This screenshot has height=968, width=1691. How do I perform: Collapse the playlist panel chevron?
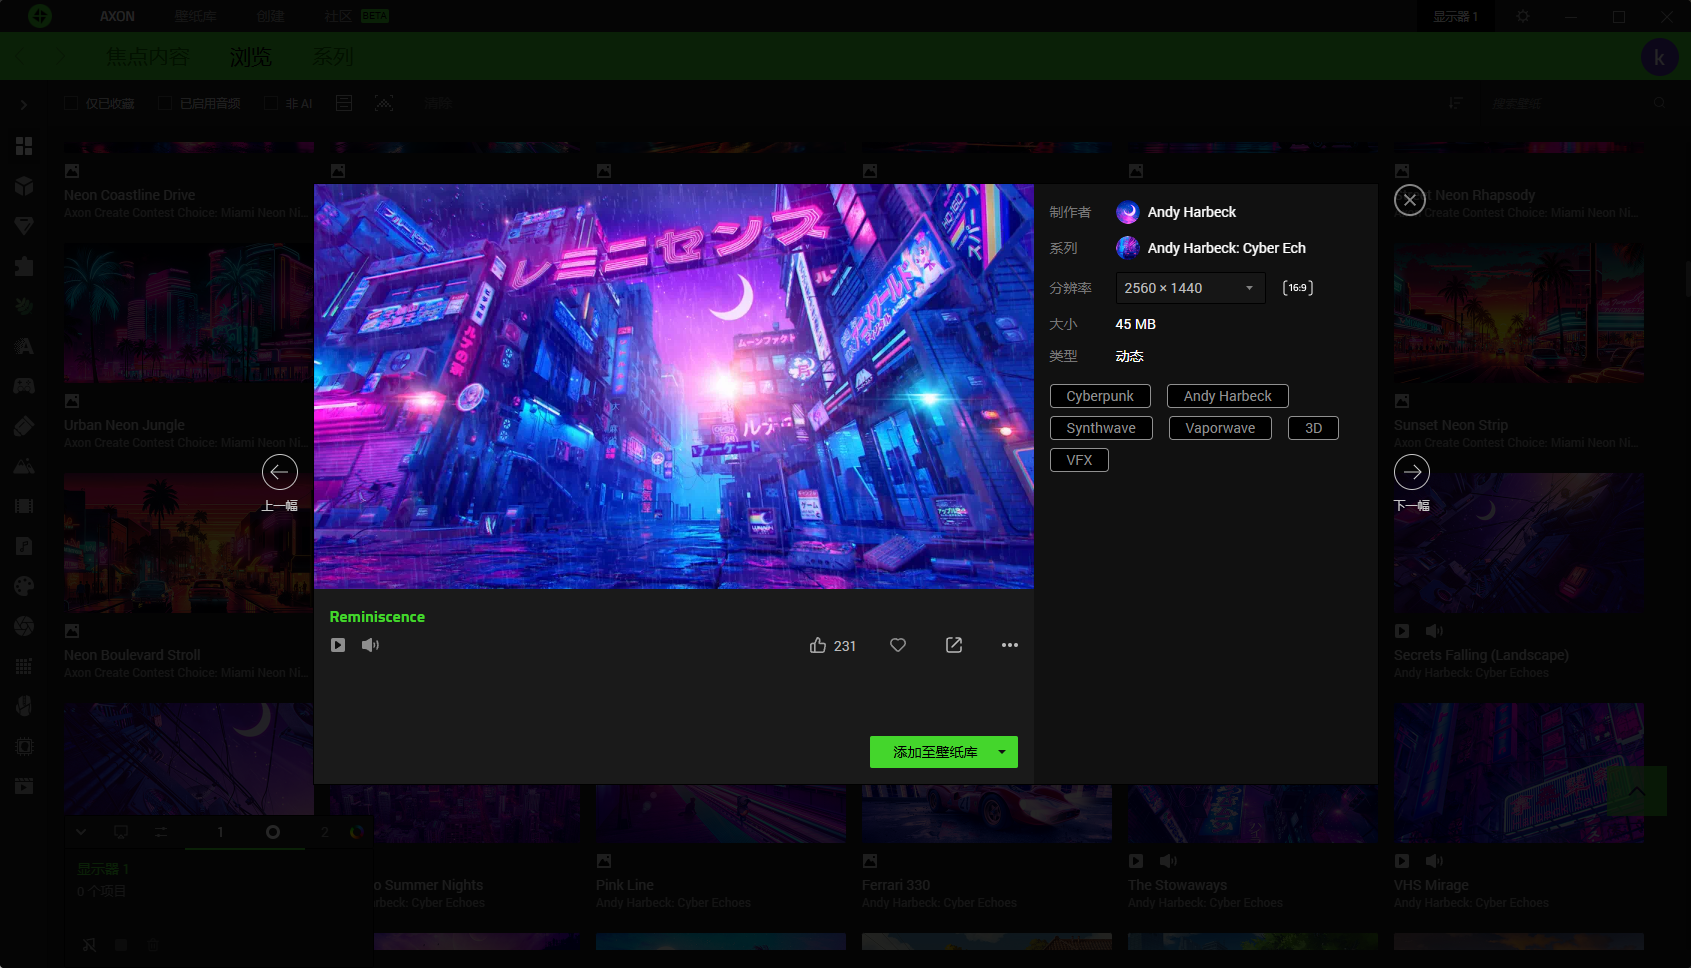(81, 832)
